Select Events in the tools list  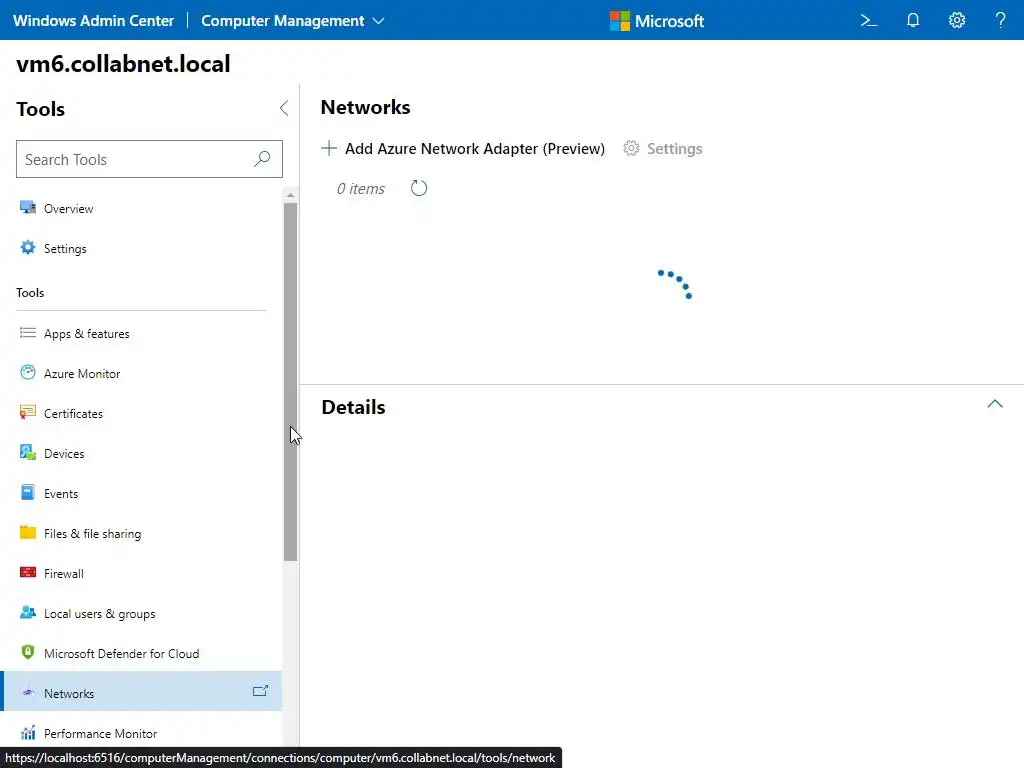pos(60,494)
